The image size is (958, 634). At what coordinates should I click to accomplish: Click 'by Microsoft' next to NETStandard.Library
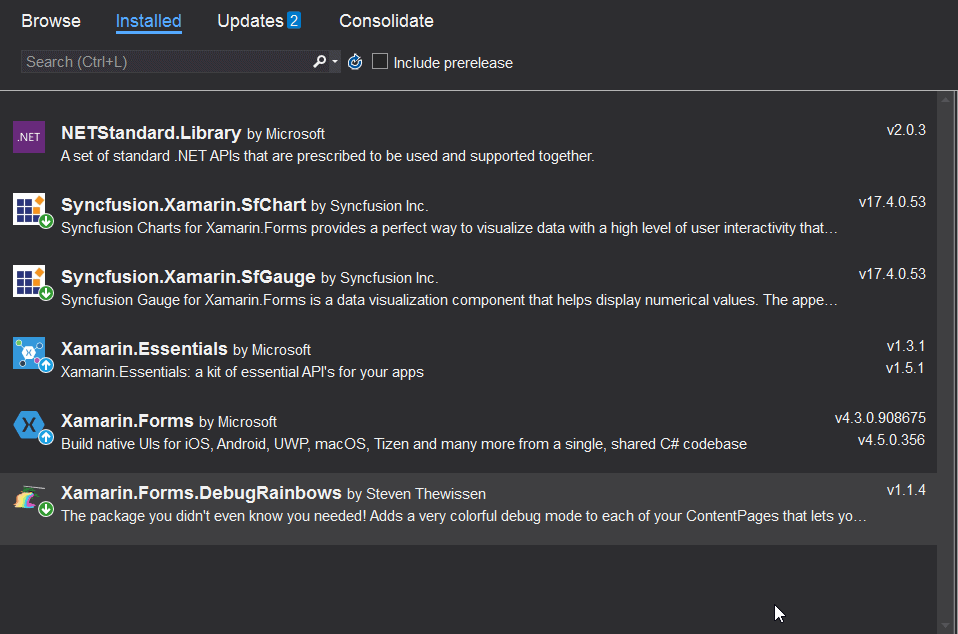coord(286,134)
